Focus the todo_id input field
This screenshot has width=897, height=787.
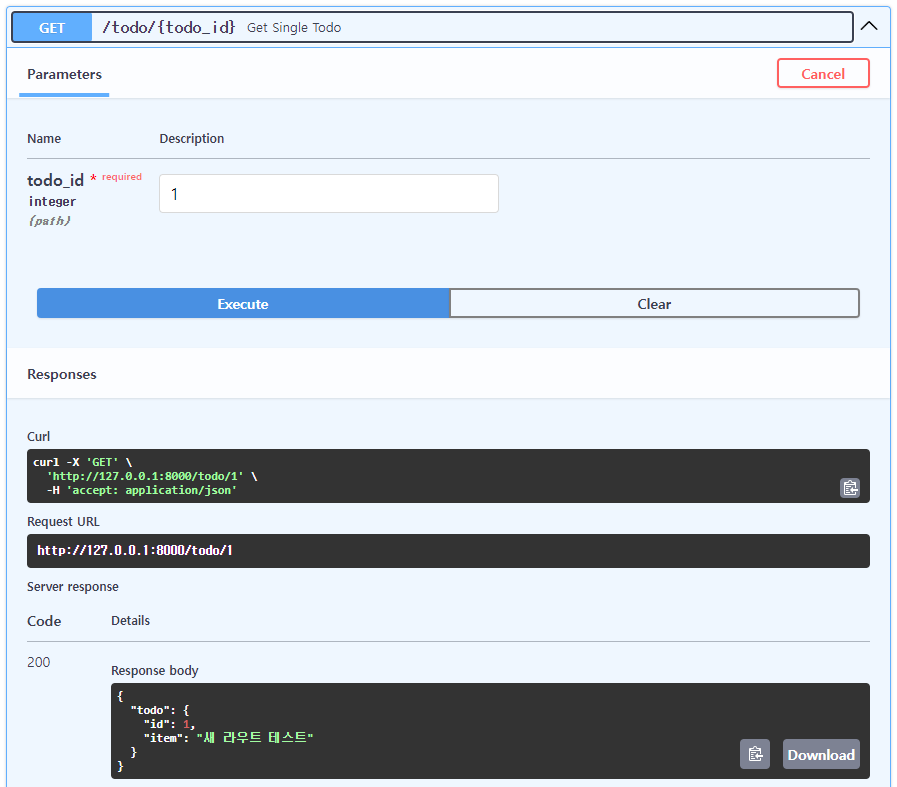[x=329, y=194]
